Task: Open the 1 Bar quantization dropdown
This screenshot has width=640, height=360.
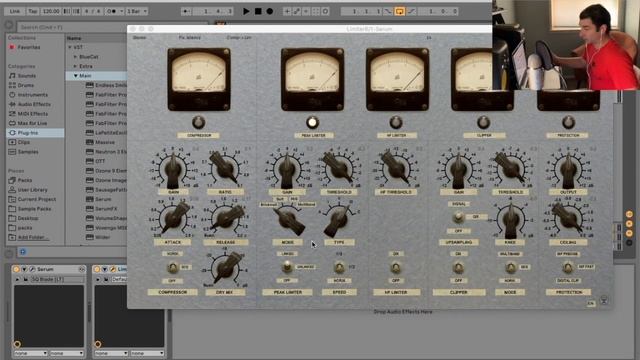Action: pyautogui.click(x=137, y=11)
